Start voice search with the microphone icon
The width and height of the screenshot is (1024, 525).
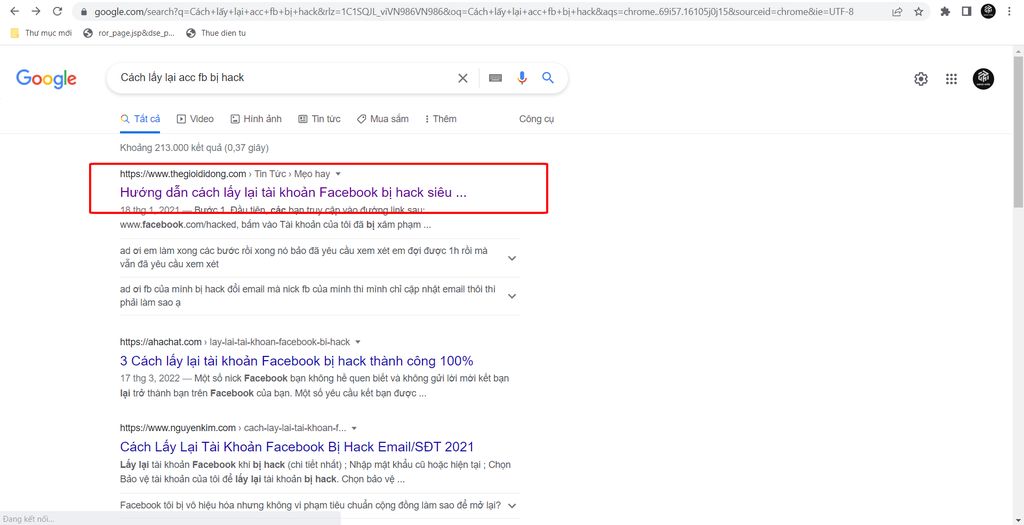tap(522, 78)
